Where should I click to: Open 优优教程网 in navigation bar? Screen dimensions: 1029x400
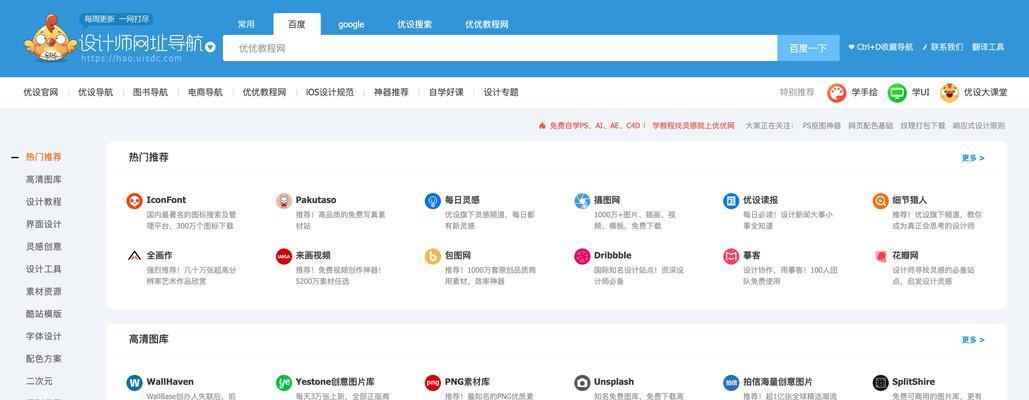pyautogui.click(x=264, y=92)
